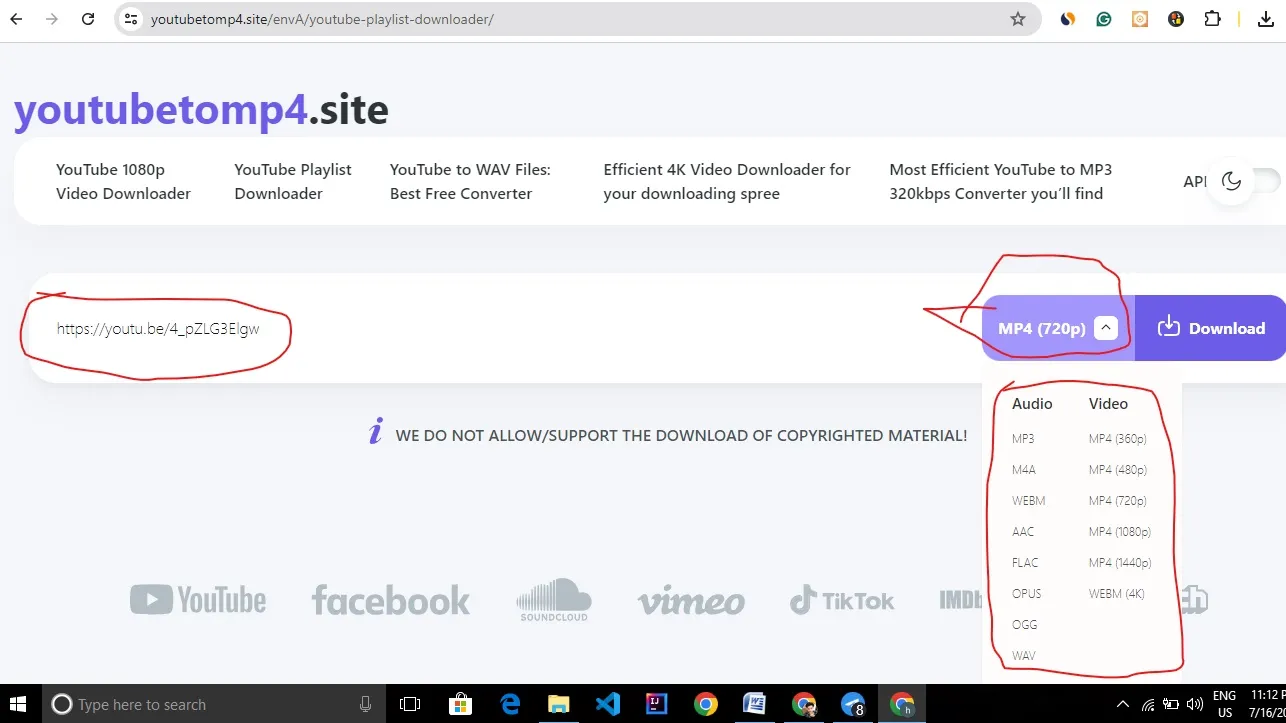1286x723 pixels.
Task: Open YouTube to MP3 320kbps Converter link
Action: click(1000, 181)
